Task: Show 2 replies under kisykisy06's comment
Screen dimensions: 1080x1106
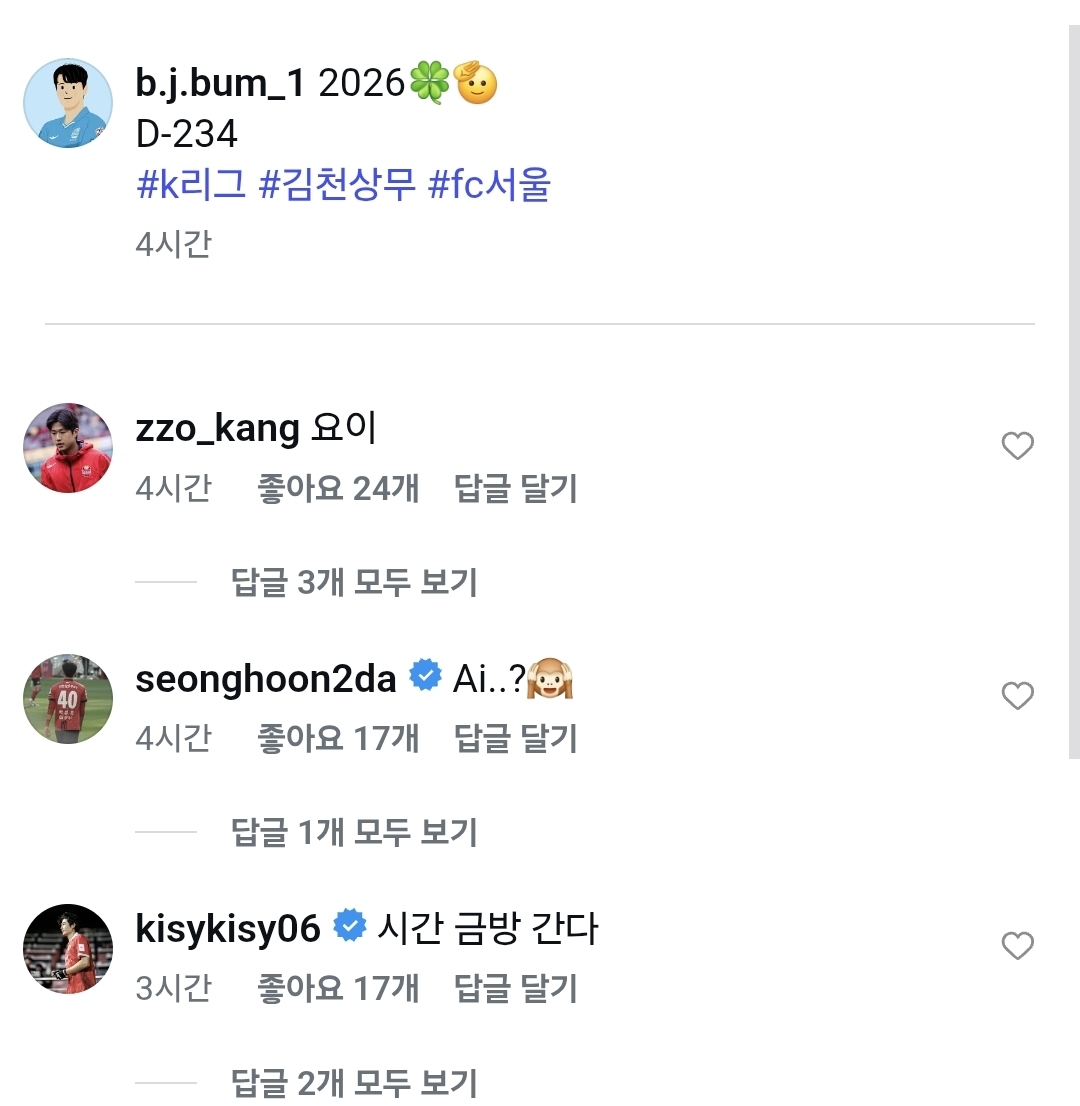Action: [354, 1082]
